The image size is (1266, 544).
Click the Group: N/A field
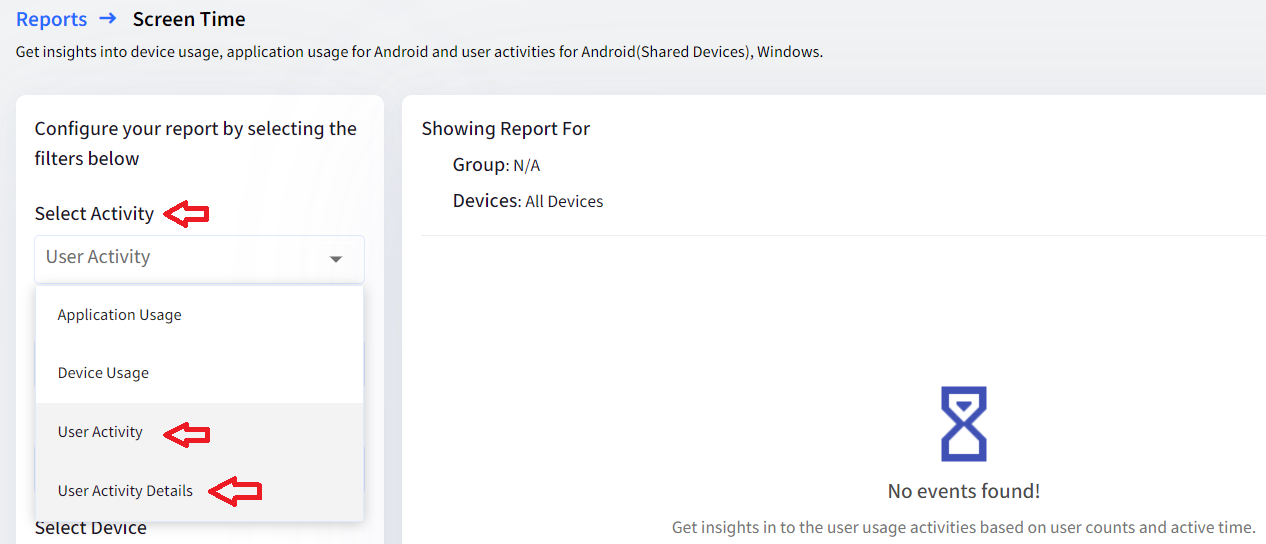point(496,165)
